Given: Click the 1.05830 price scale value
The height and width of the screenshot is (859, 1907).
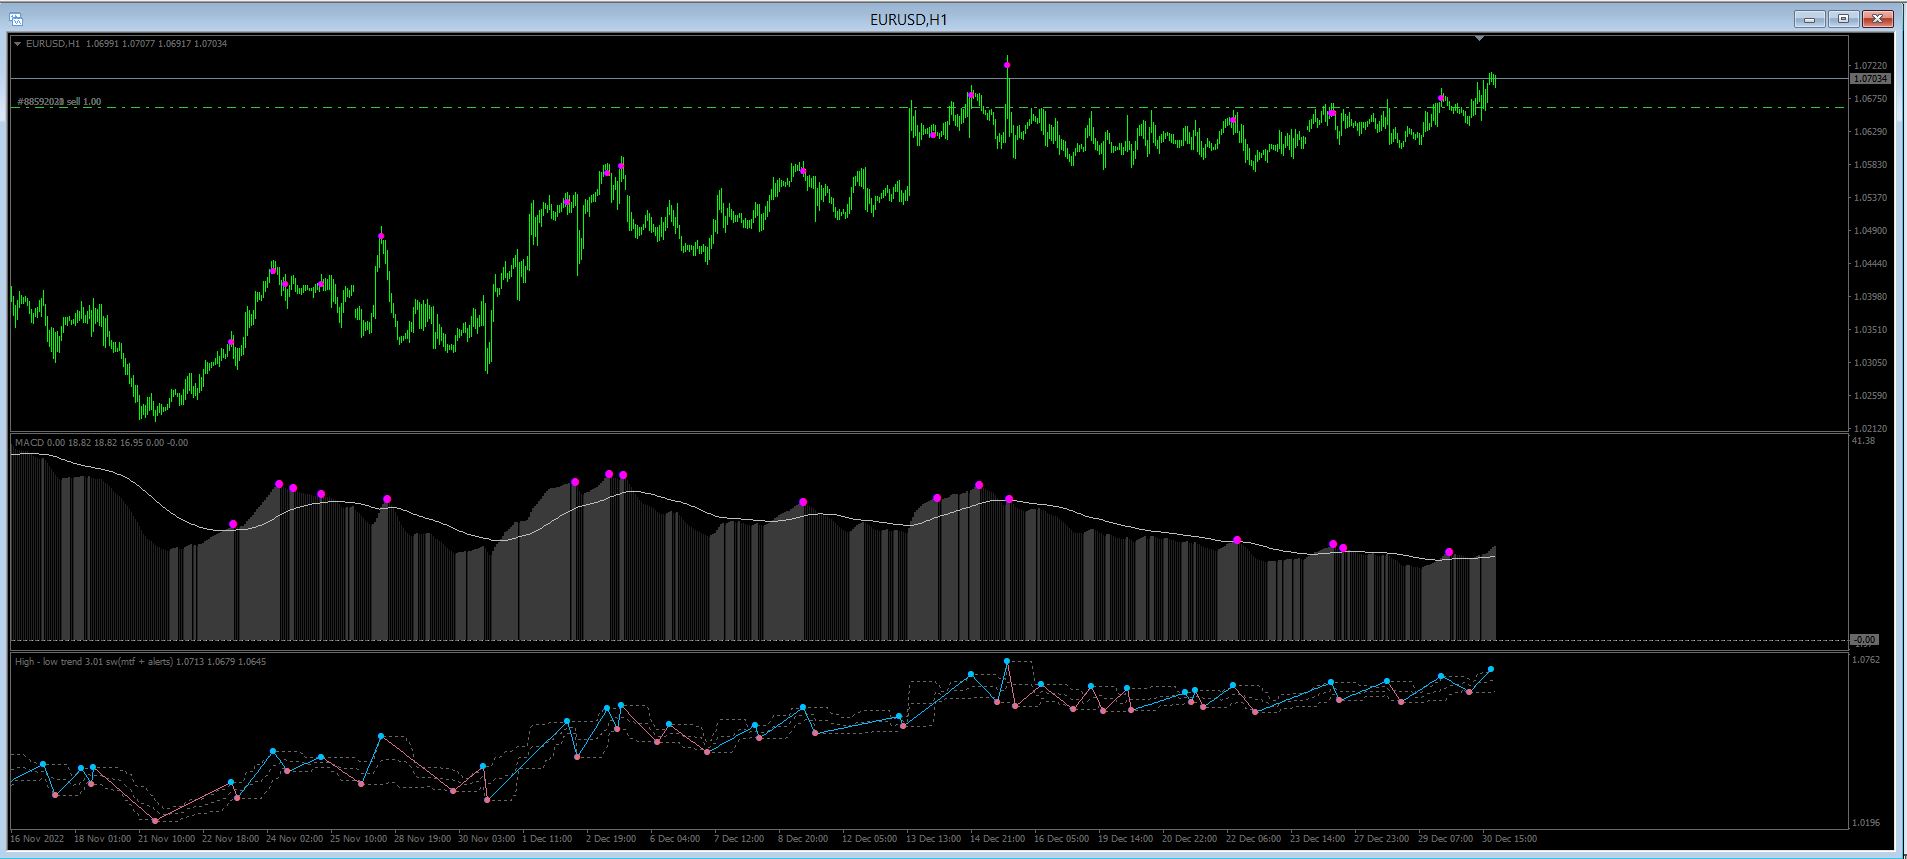Looking at the screenshot, I should pos(1870,165).
